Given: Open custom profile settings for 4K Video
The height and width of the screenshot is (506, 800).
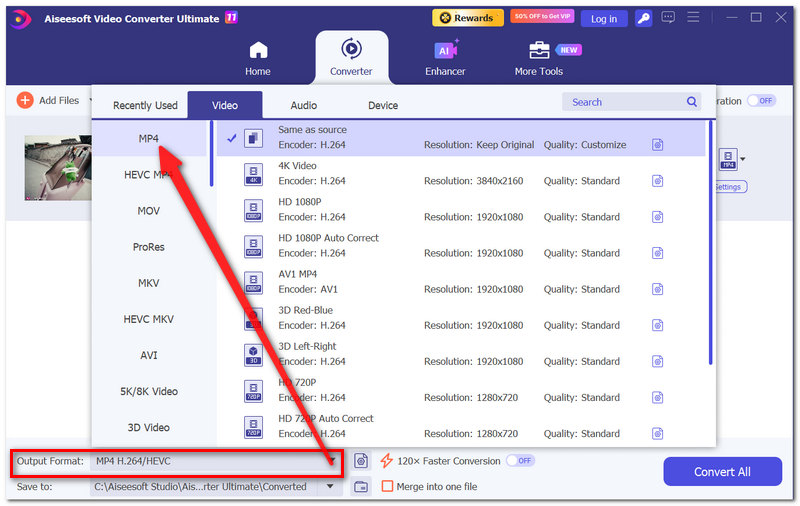Looking at the screenshot, I should point(658,181).
